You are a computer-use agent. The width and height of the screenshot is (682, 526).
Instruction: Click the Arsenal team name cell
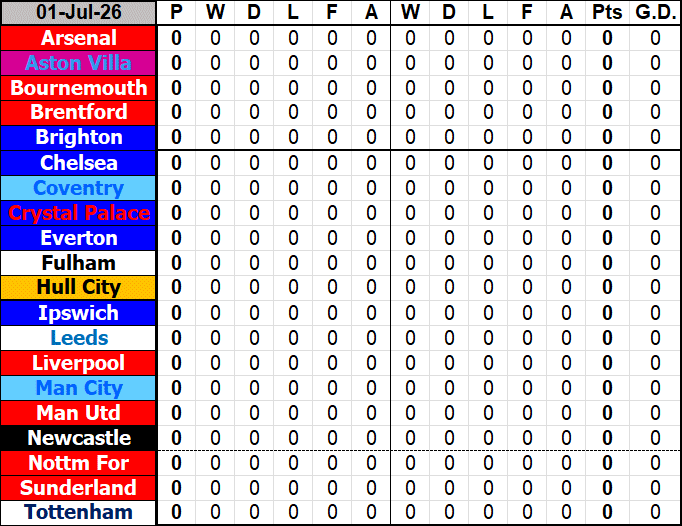(x=78, y=38)
